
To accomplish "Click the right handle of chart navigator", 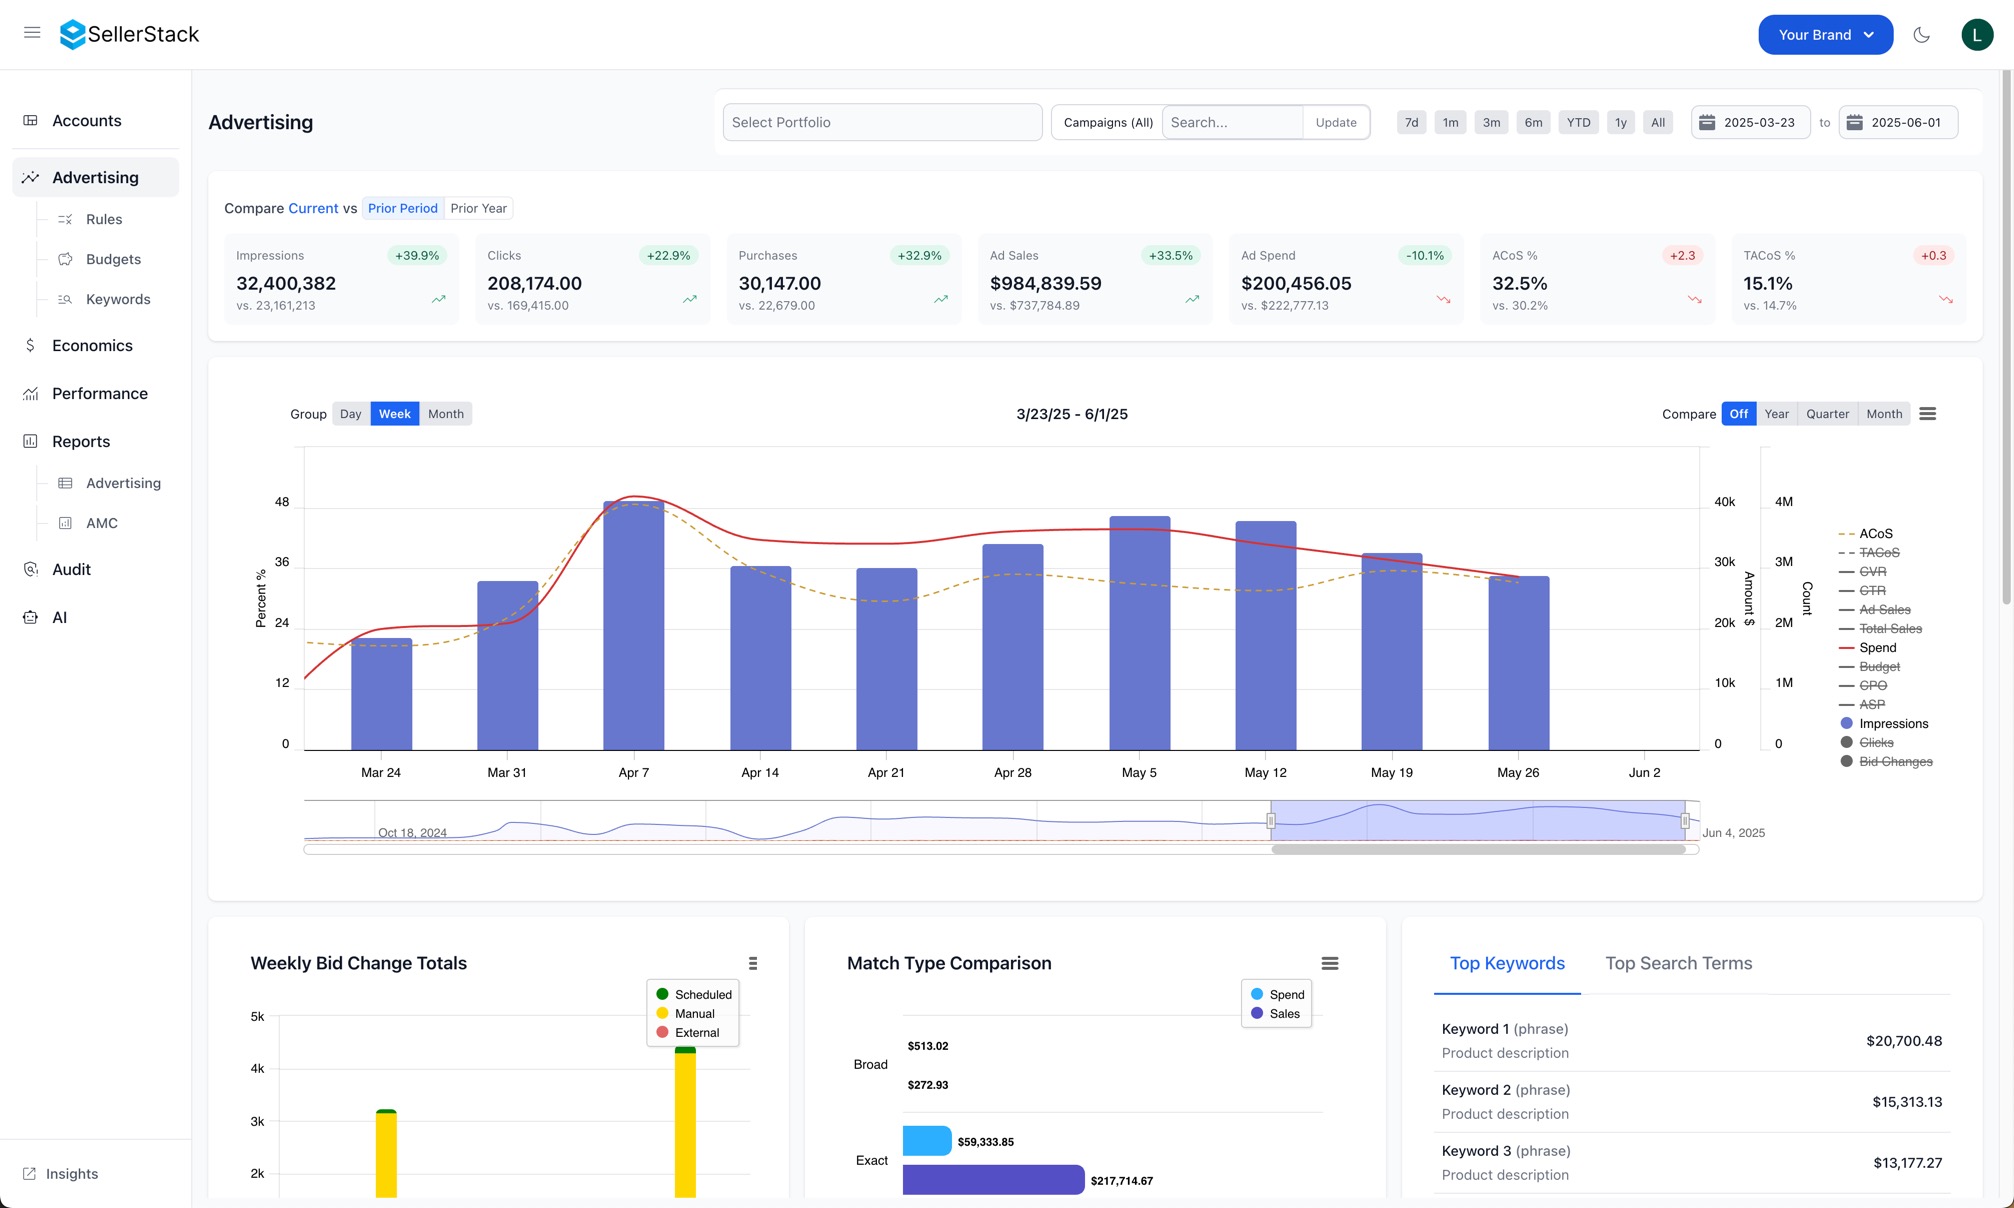I will [1685, 821].
